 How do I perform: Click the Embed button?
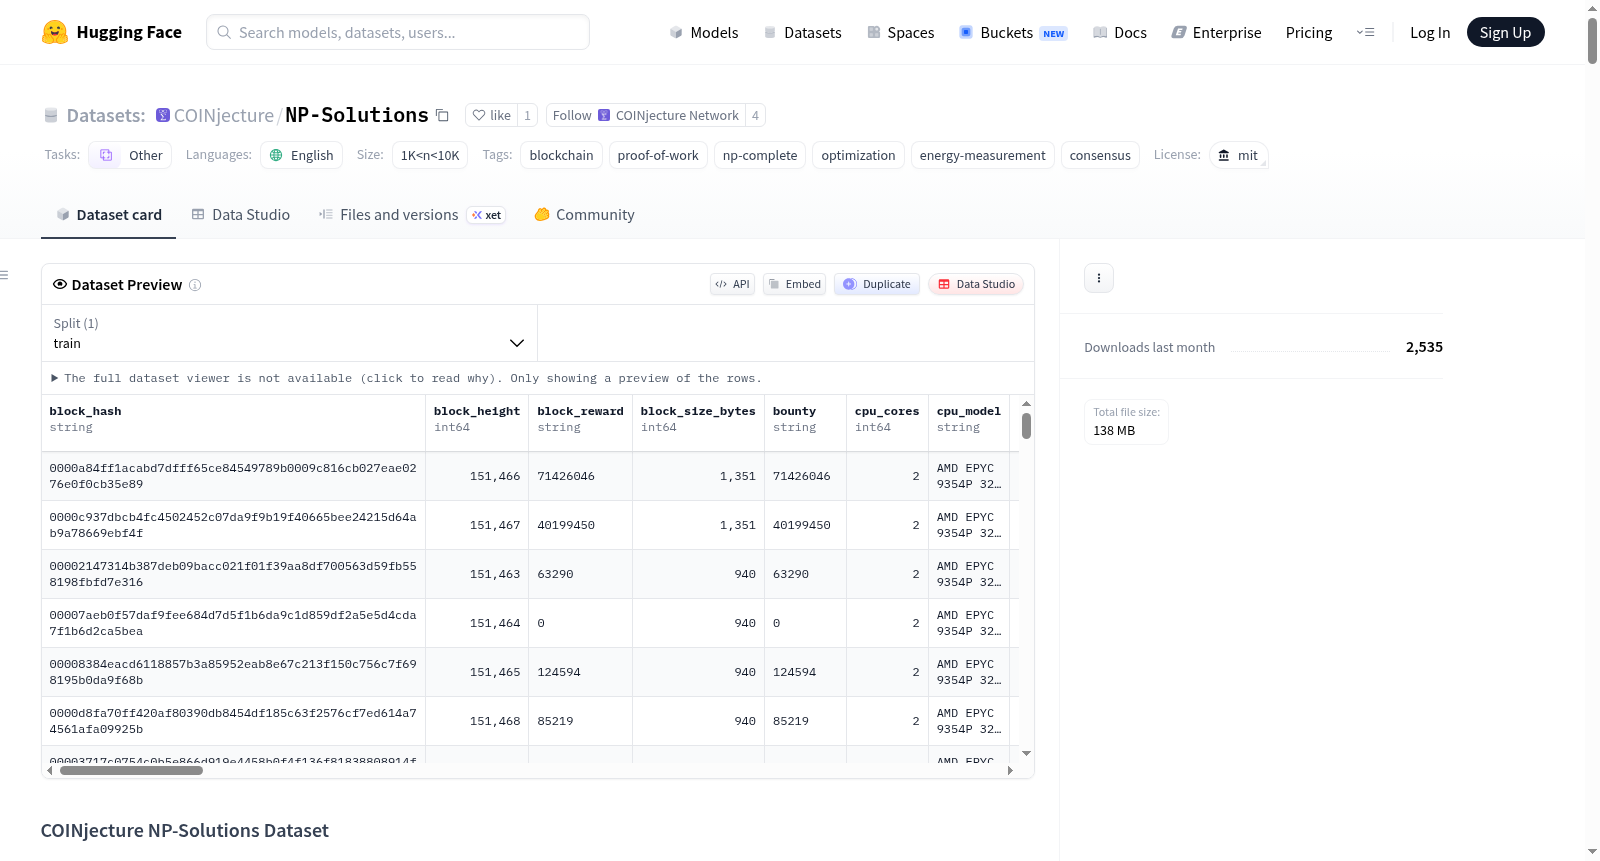(794, 284)
